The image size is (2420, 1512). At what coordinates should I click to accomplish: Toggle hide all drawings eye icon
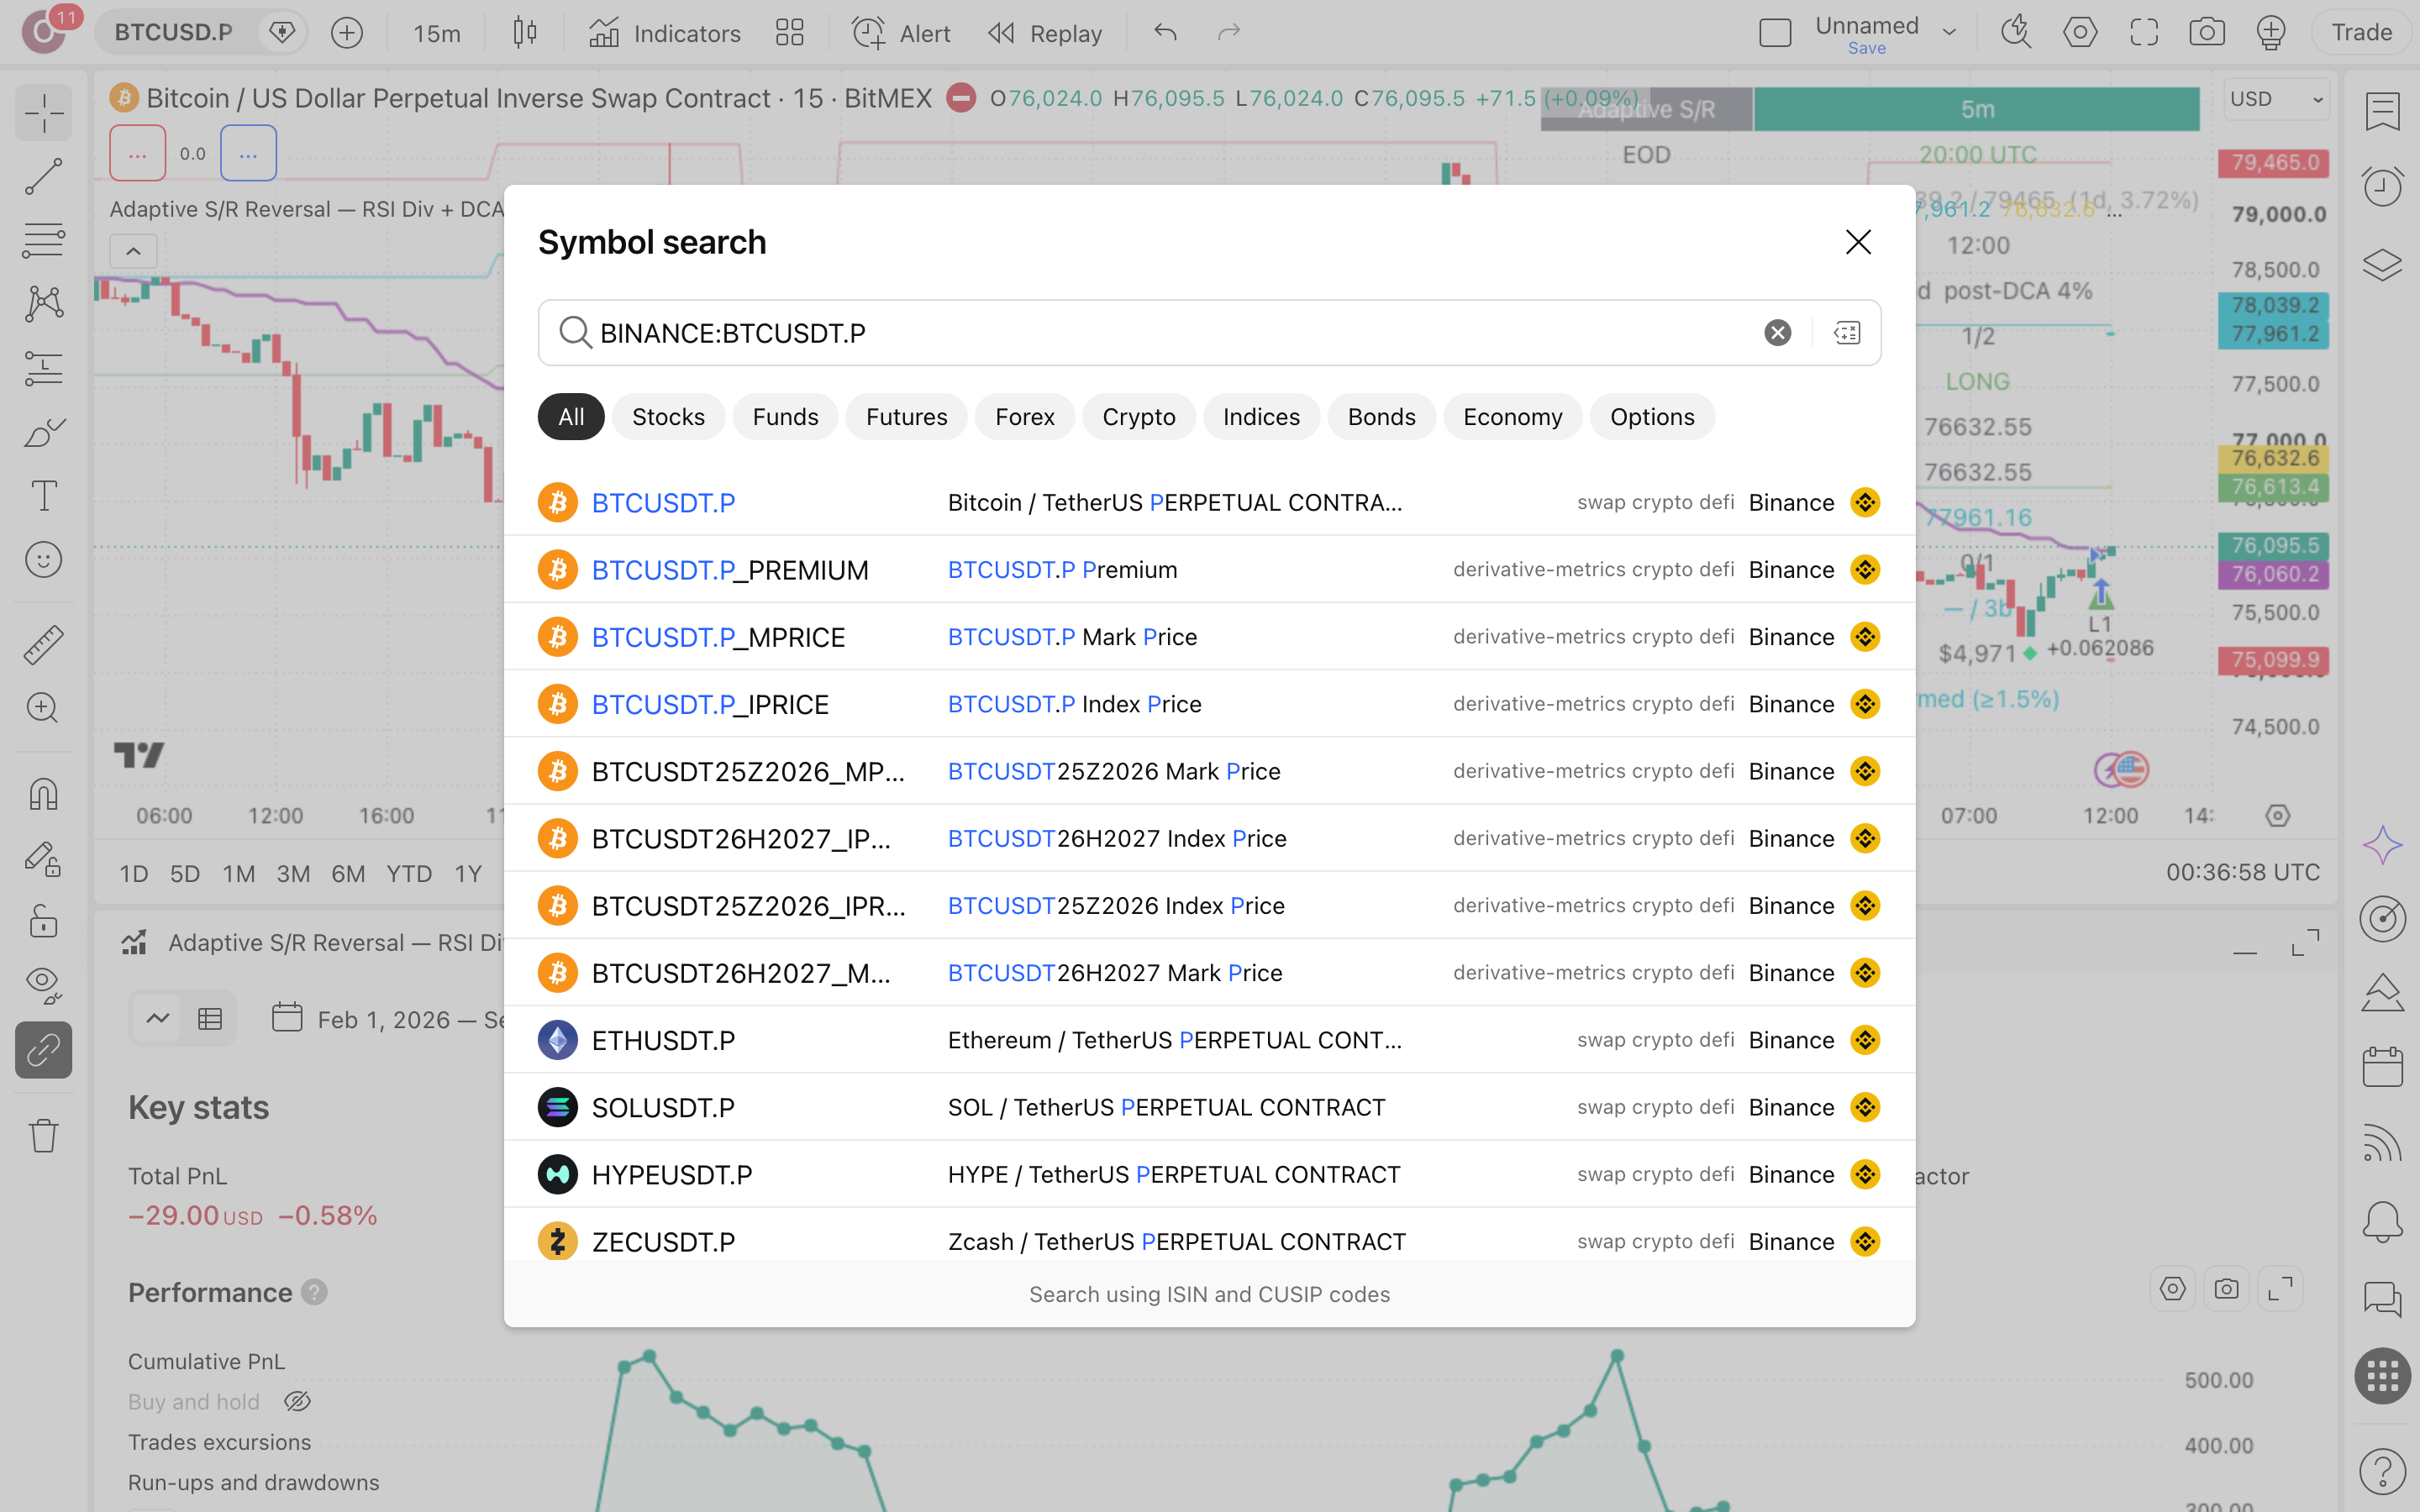[x=43, y=985]
